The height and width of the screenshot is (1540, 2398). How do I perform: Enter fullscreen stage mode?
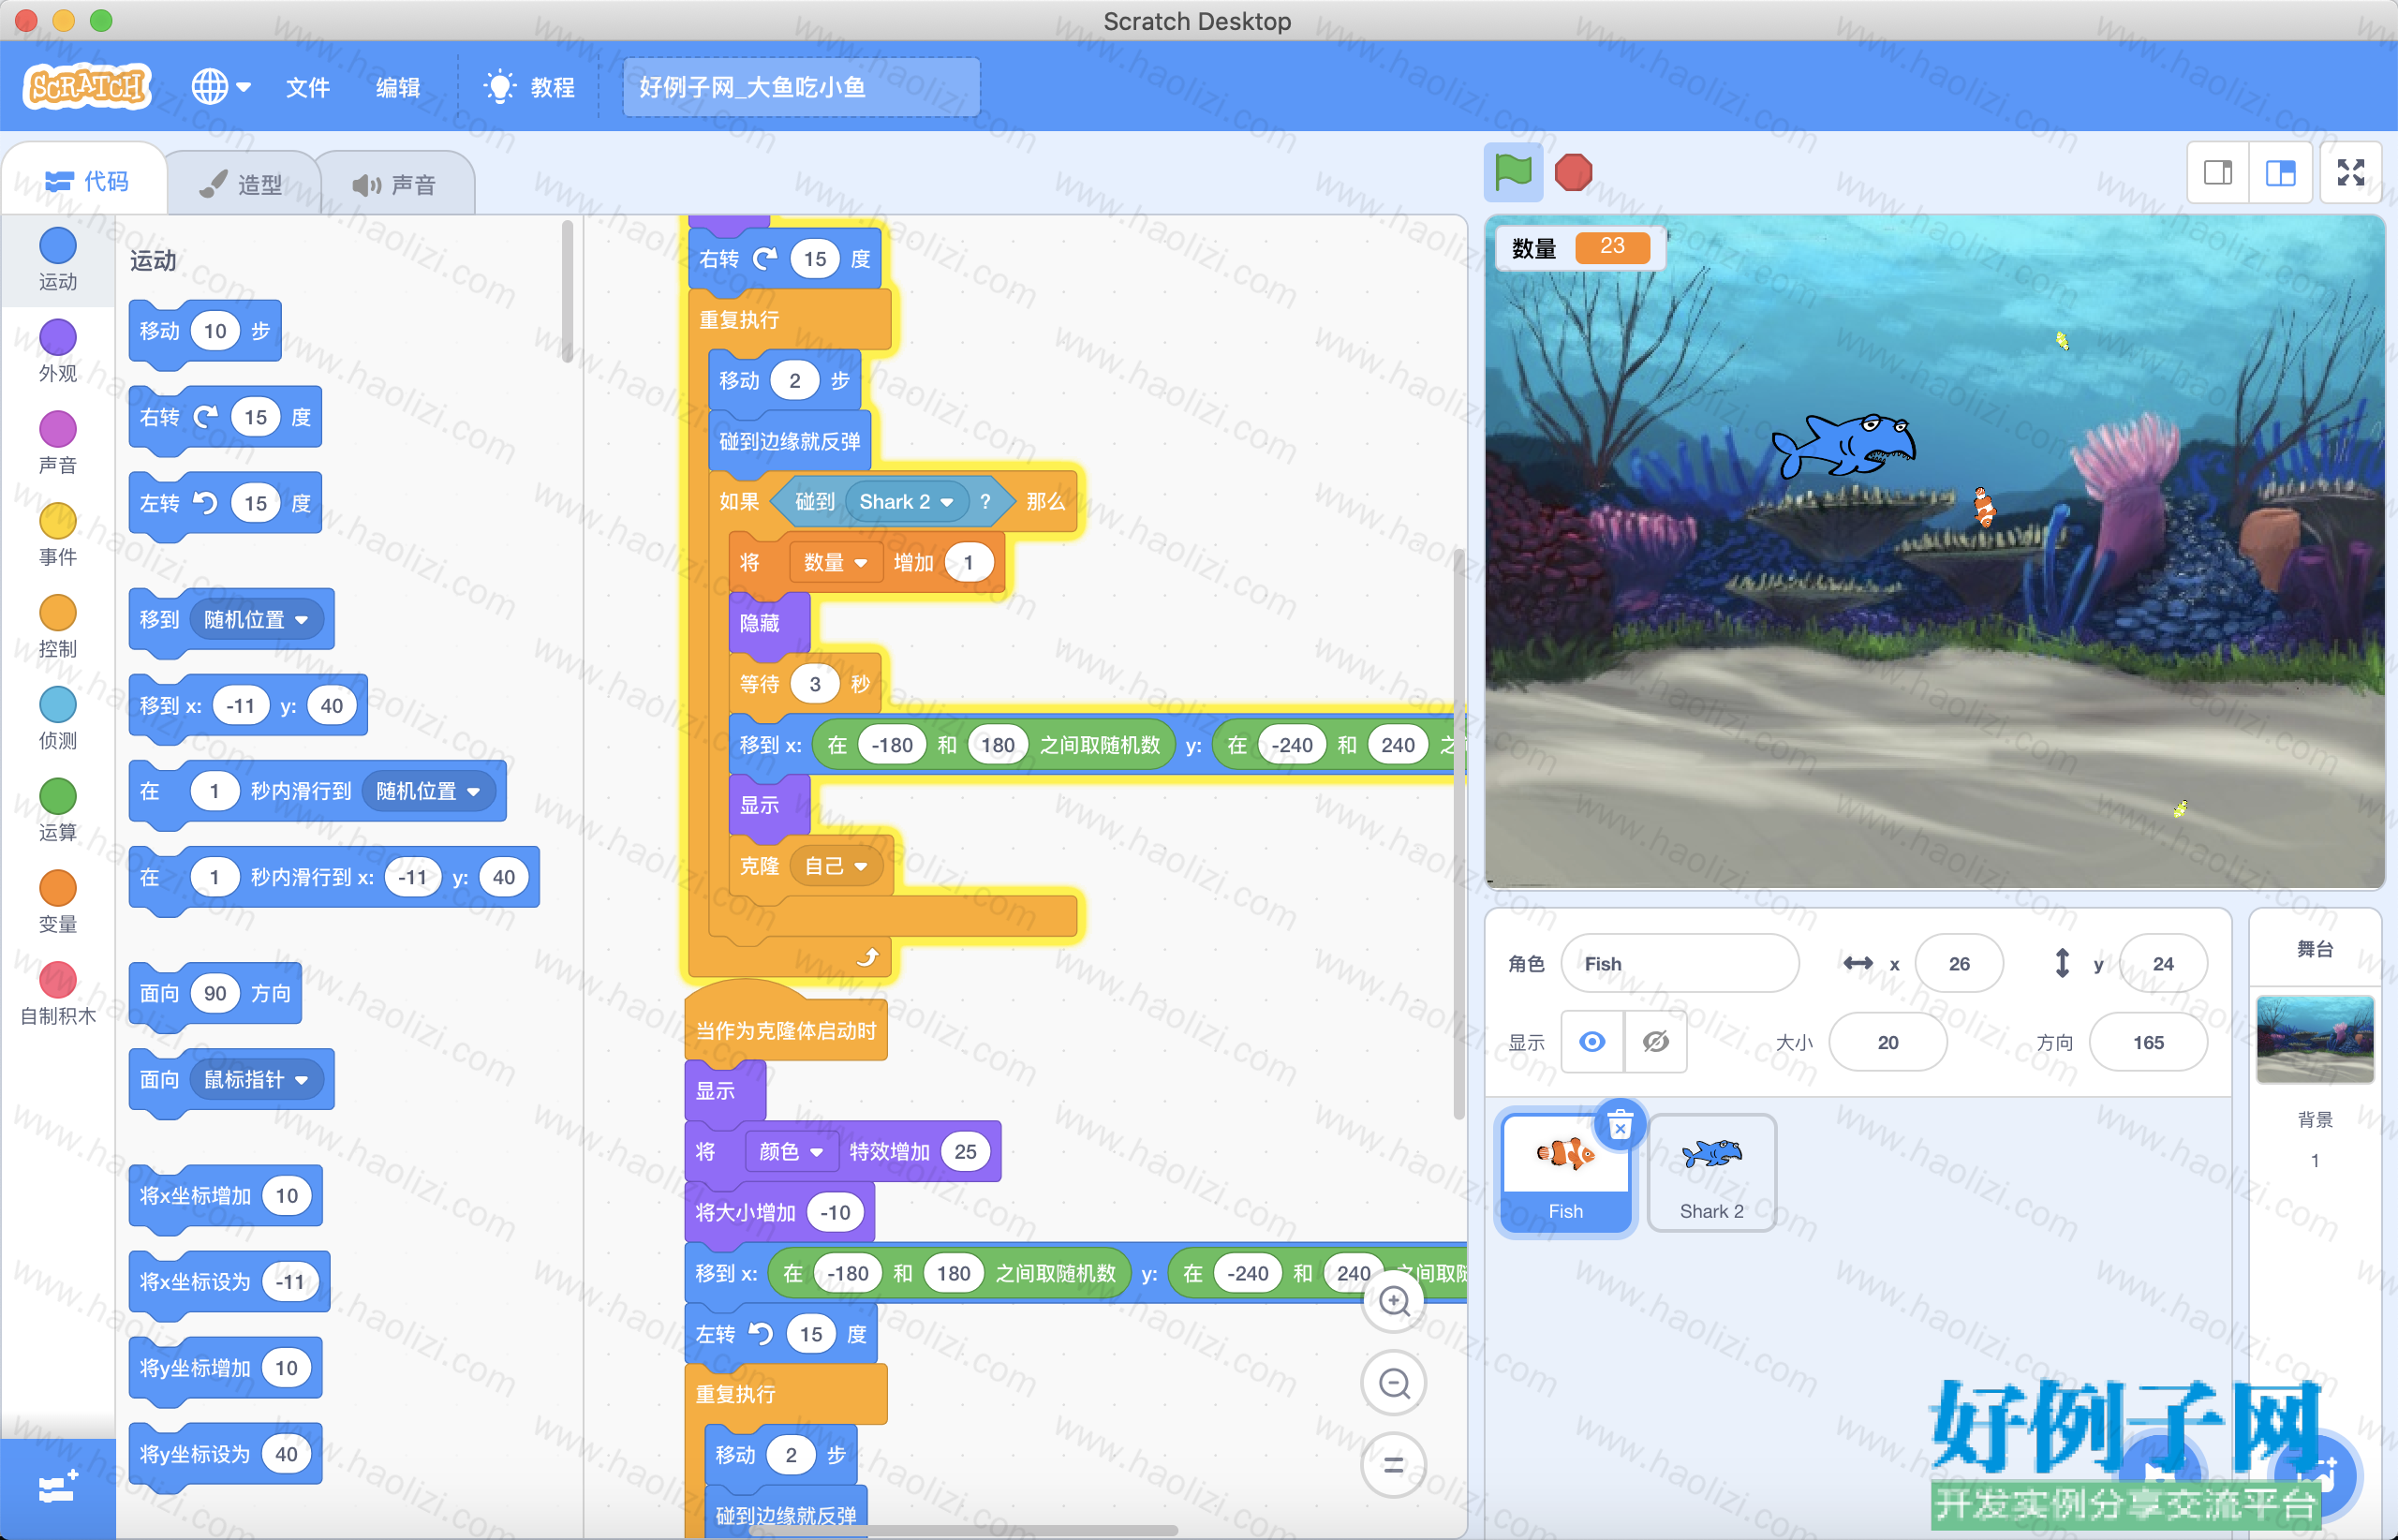click(x=2351, y=173)
